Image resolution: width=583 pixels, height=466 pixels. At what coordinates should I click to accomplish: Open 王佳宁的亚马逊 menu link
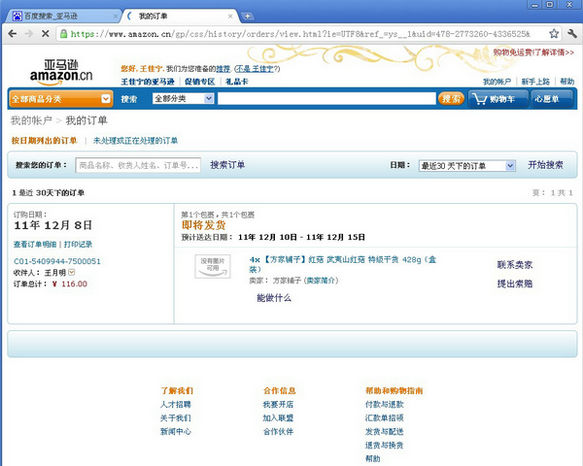(x=148, y=81)
